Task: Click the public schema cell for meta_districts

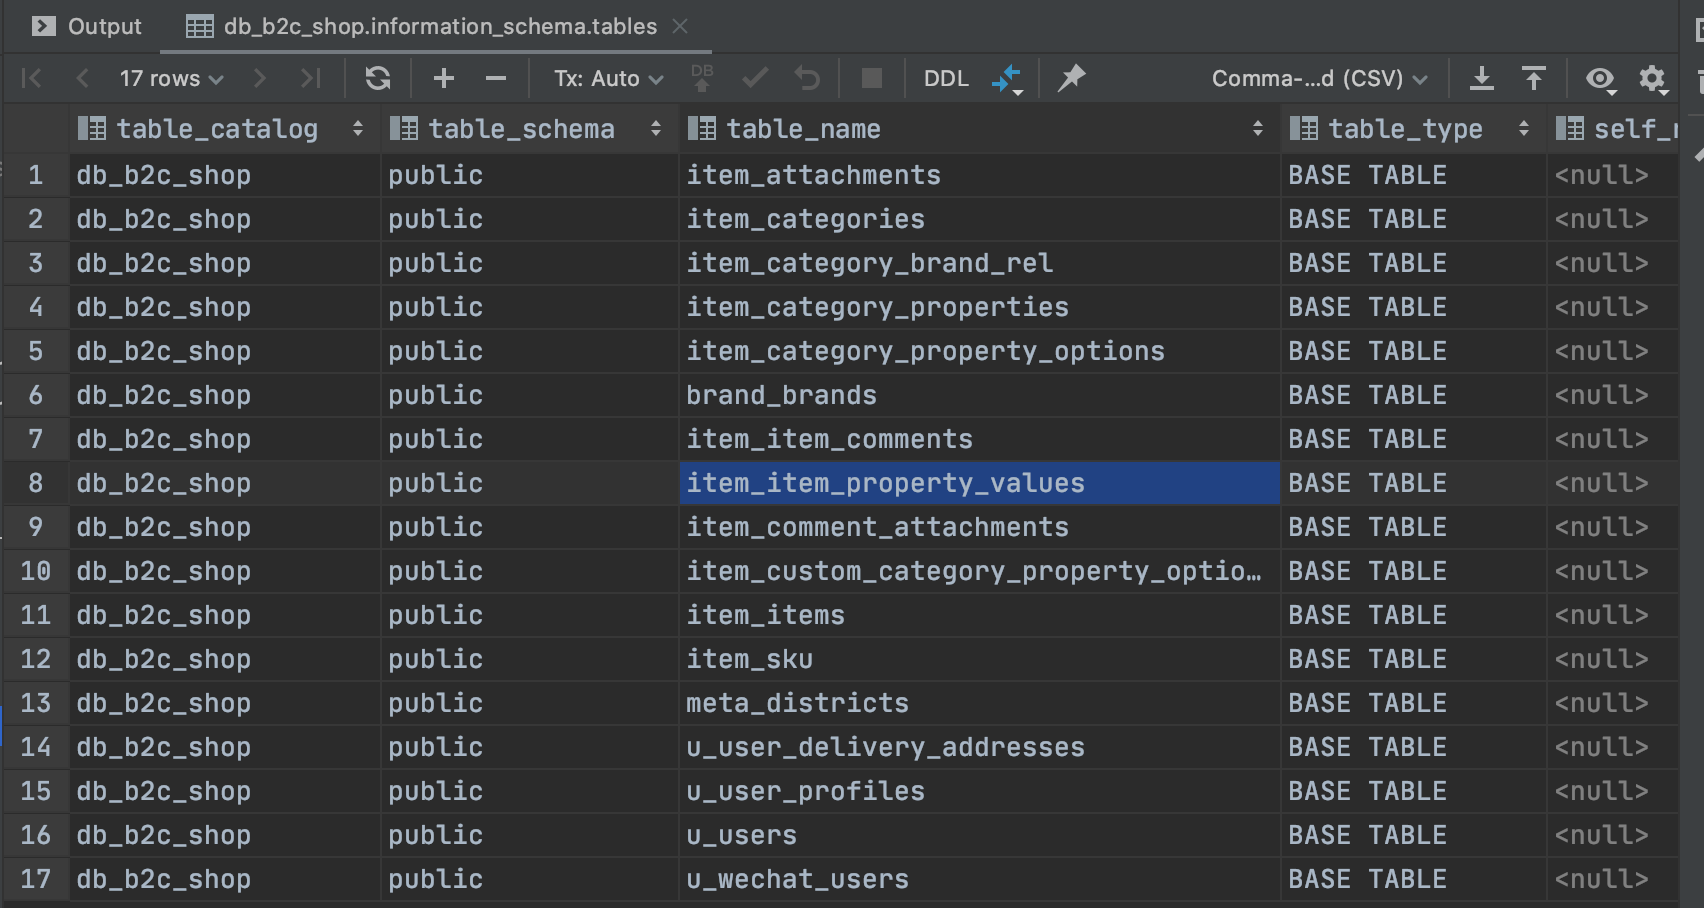Action: 530,703
